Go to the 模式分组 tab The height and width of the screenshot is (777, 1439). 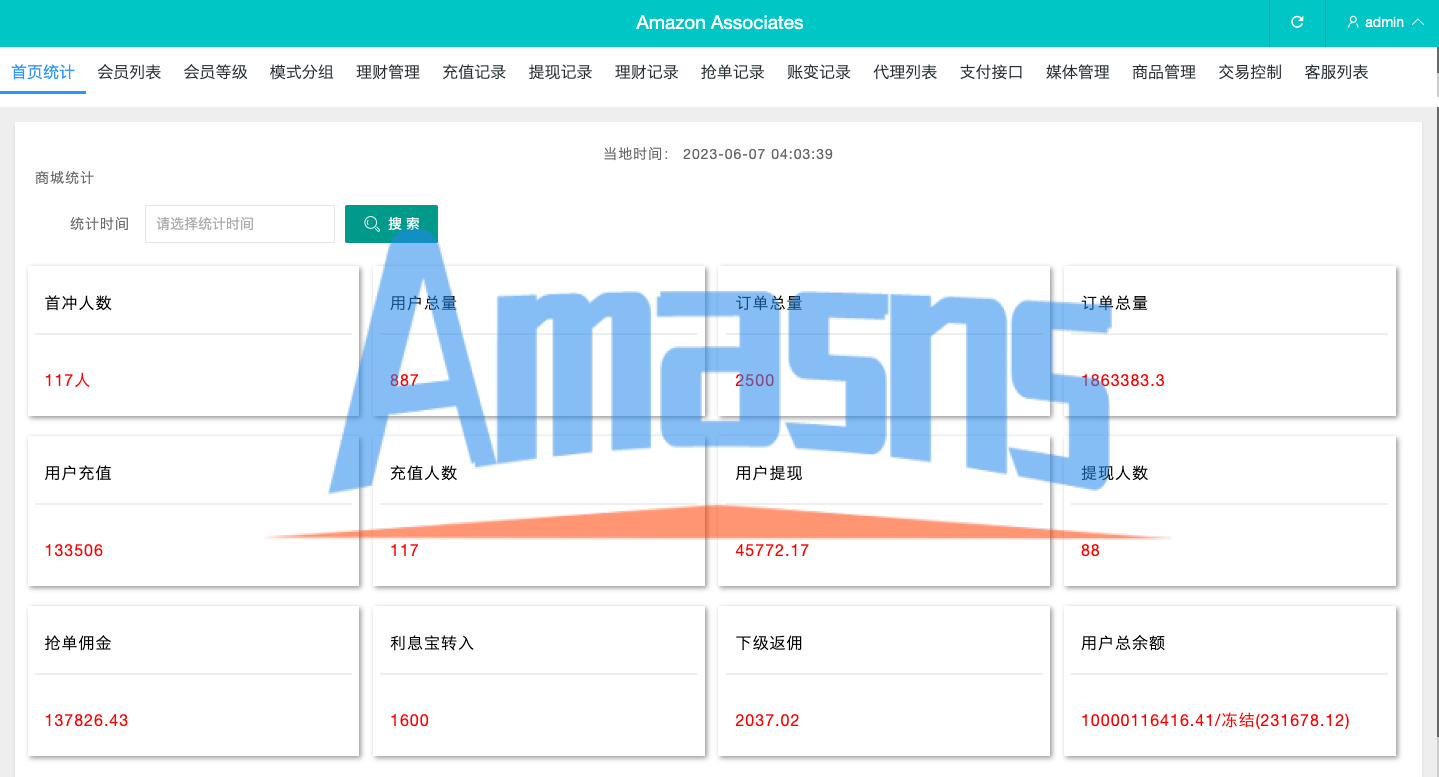[302, 72]
